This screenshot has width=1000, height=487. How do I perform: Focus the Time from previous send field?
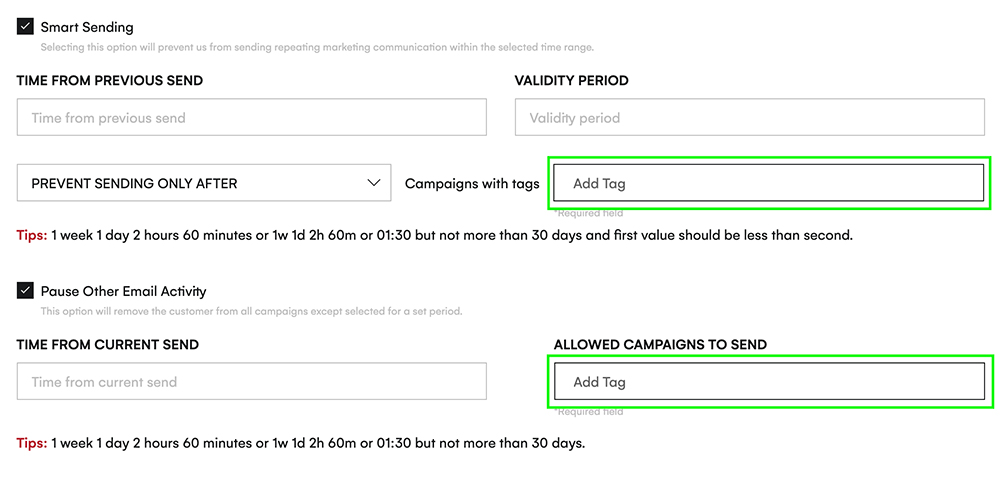[252, 117]
